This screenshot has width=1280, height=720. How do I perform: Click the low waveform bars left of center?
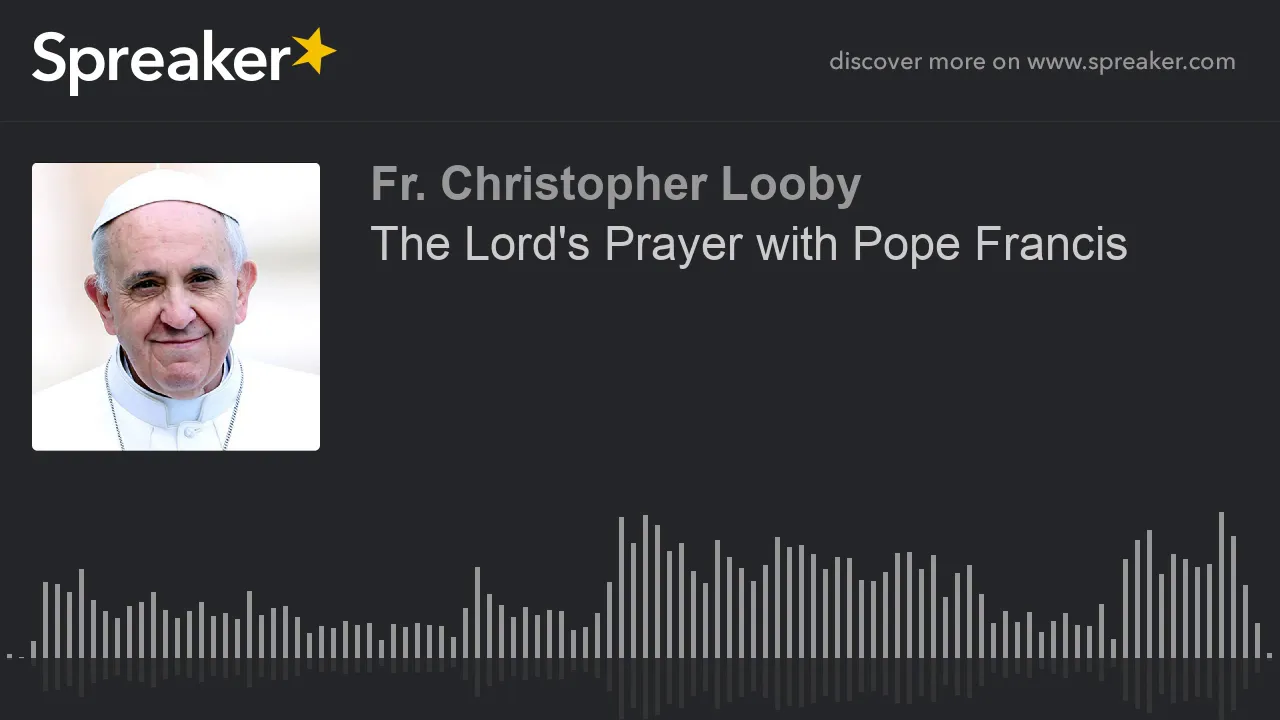pyautogui.click(x=380, y=640)
